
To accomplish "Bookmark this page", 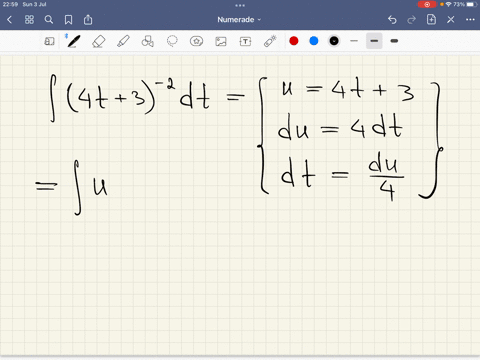I will [x=68, y=20].
